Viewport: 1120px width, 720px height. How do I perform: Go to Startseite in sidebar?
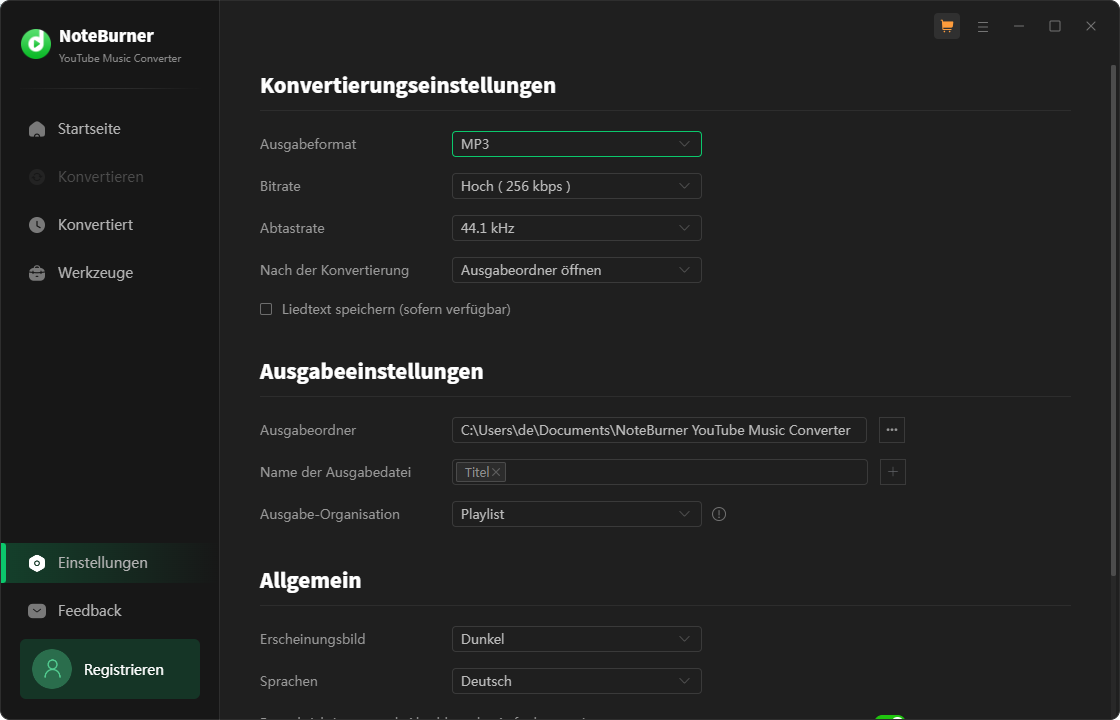[x=109, y=129]
